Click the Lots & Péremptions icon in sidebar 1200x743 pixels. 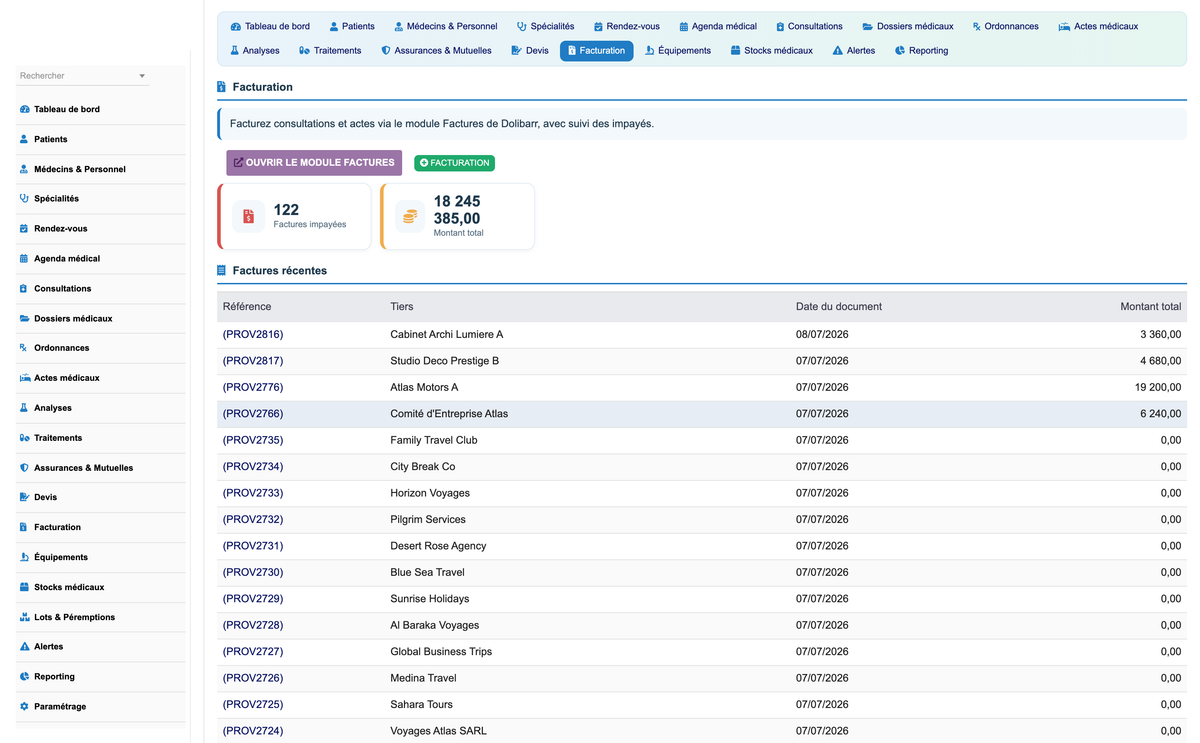click(24, 617)
